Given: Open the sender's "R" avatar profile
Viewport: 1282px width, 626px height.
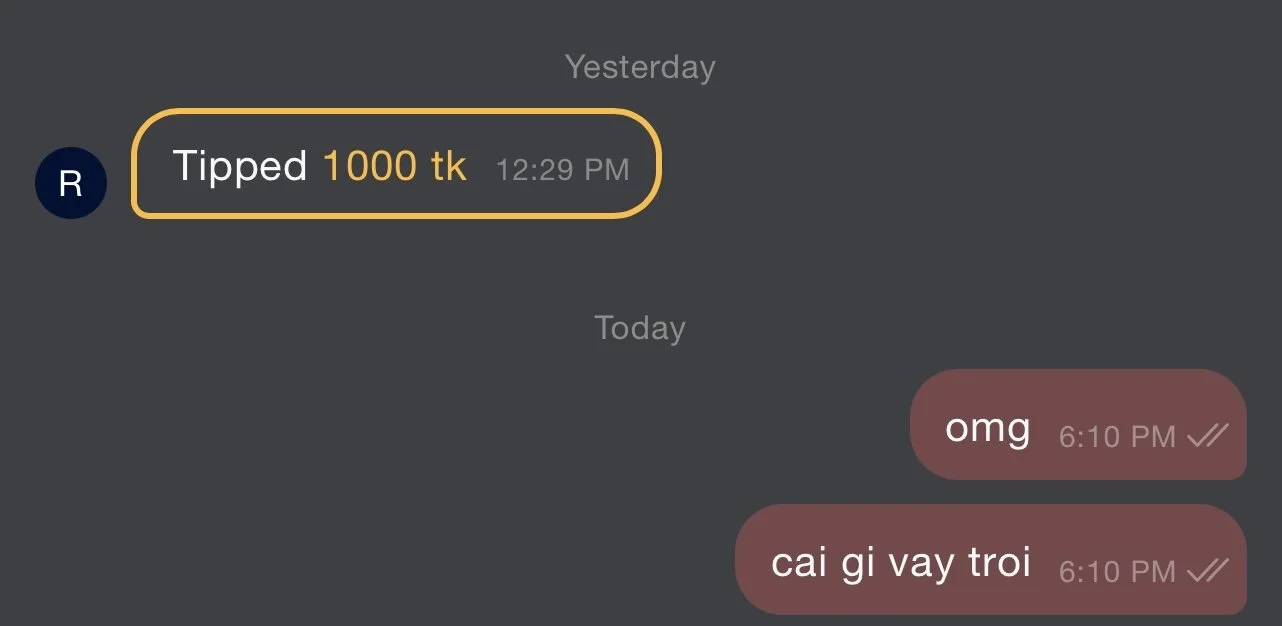Looking at the screenshot, I should point(71,183).
